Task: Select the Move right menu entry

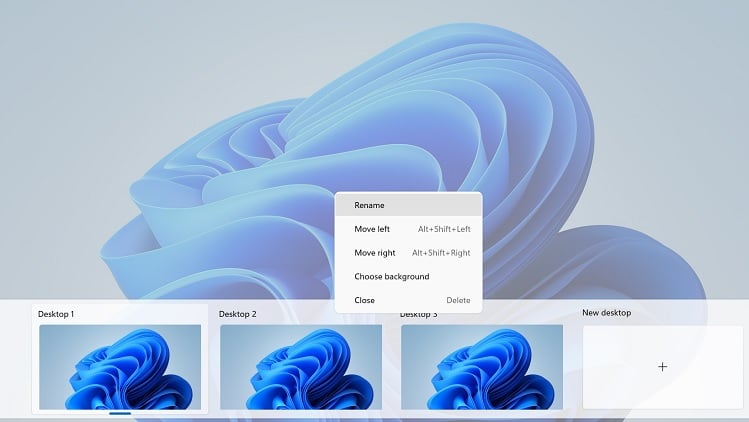Action: (408, 253)
